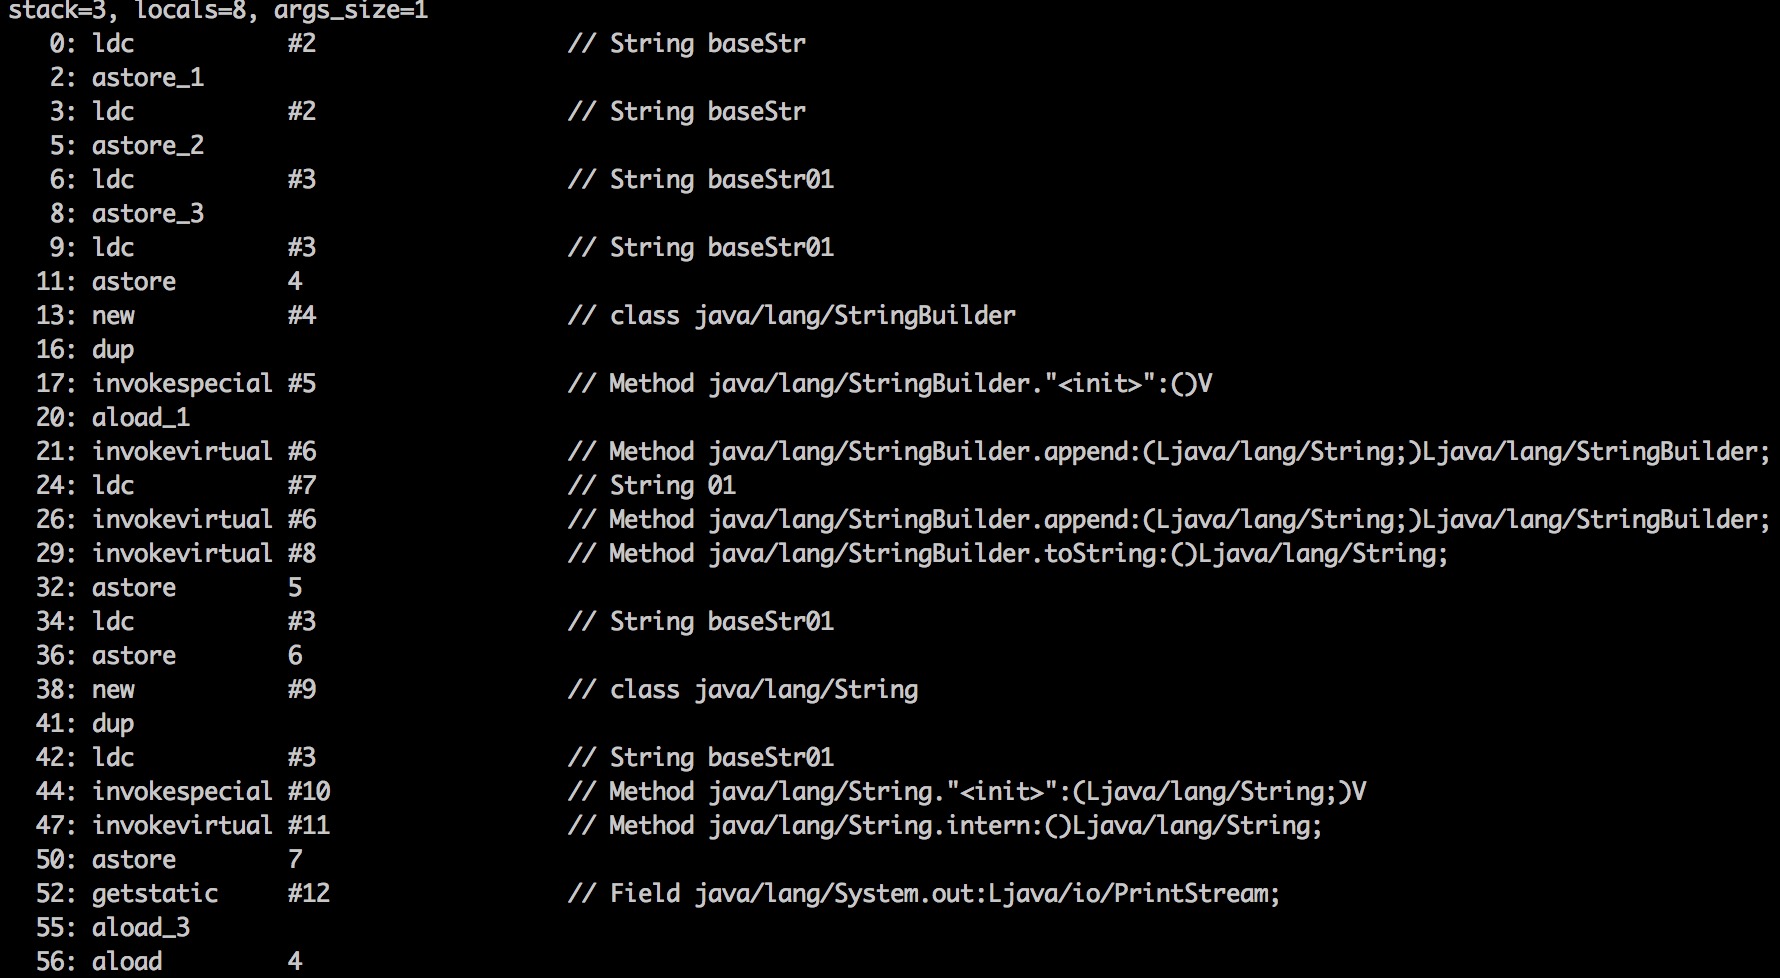
Task: Click the astore_3 instruction
Action: point(148,214)
